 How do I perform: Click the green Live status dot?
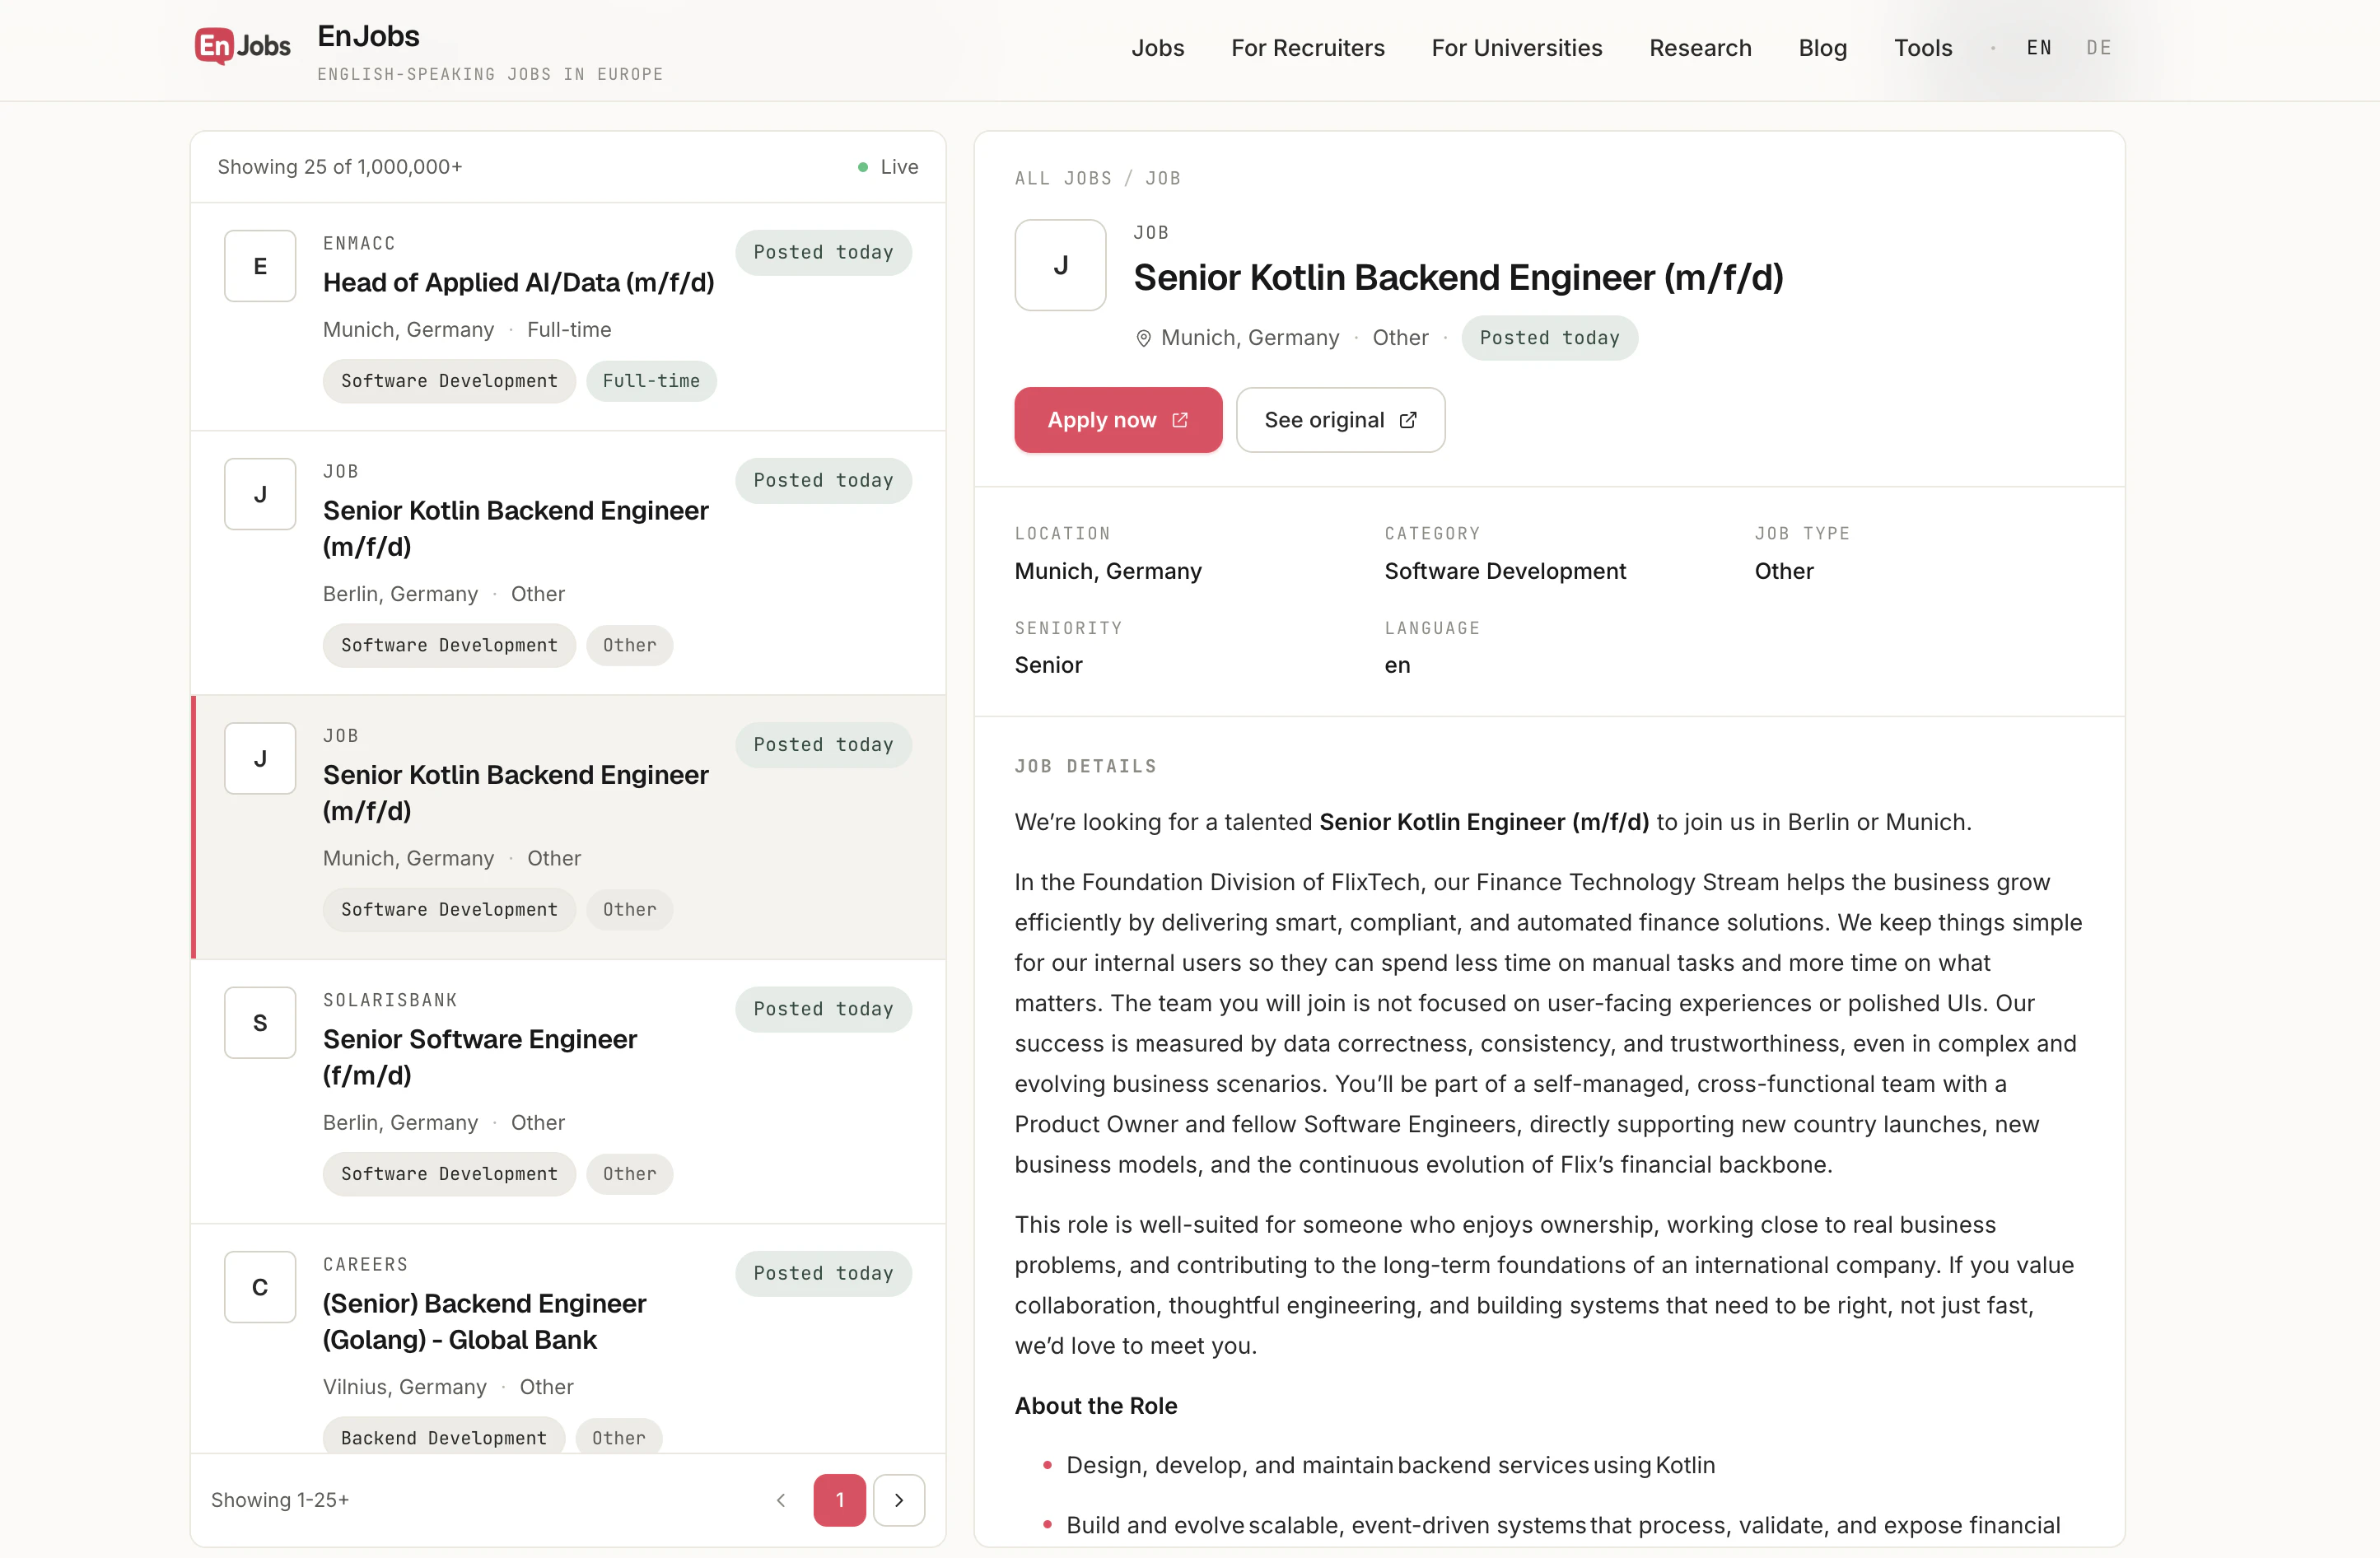click(862, 167)
